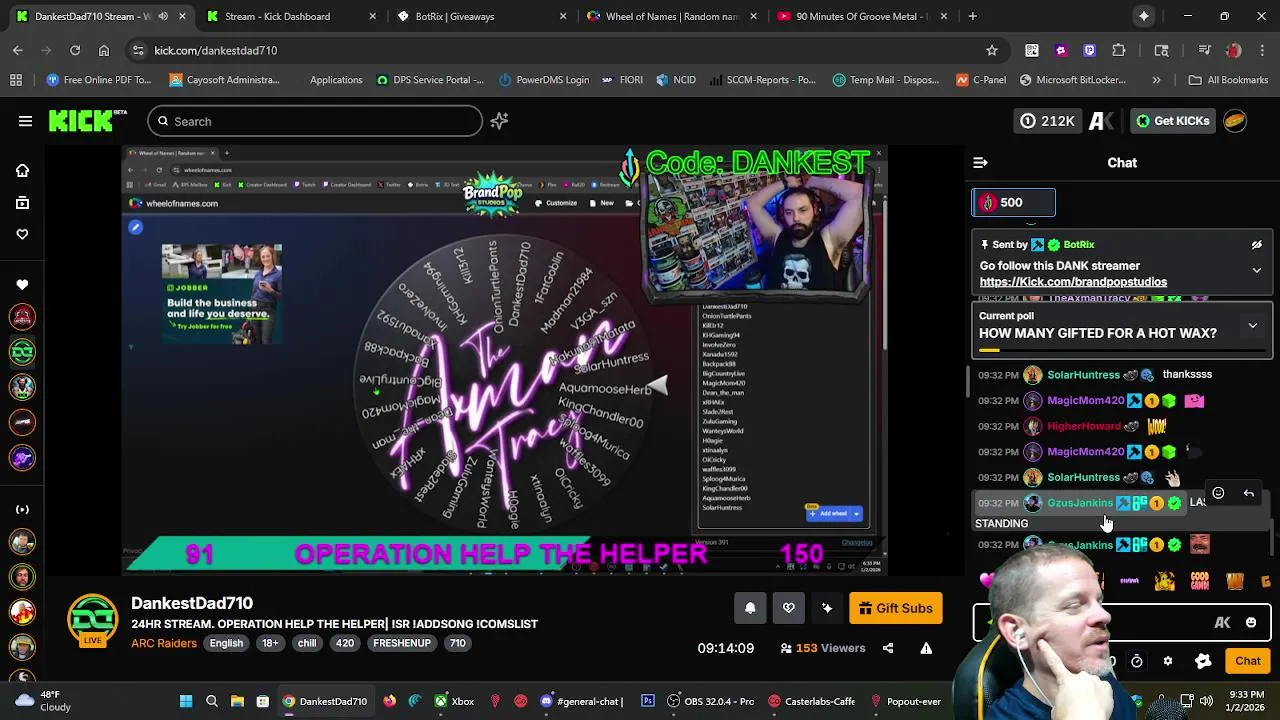Open OBS 32.0.4 from the taskbar
This screenshot has height=720, width=1280.
(710, 701)
